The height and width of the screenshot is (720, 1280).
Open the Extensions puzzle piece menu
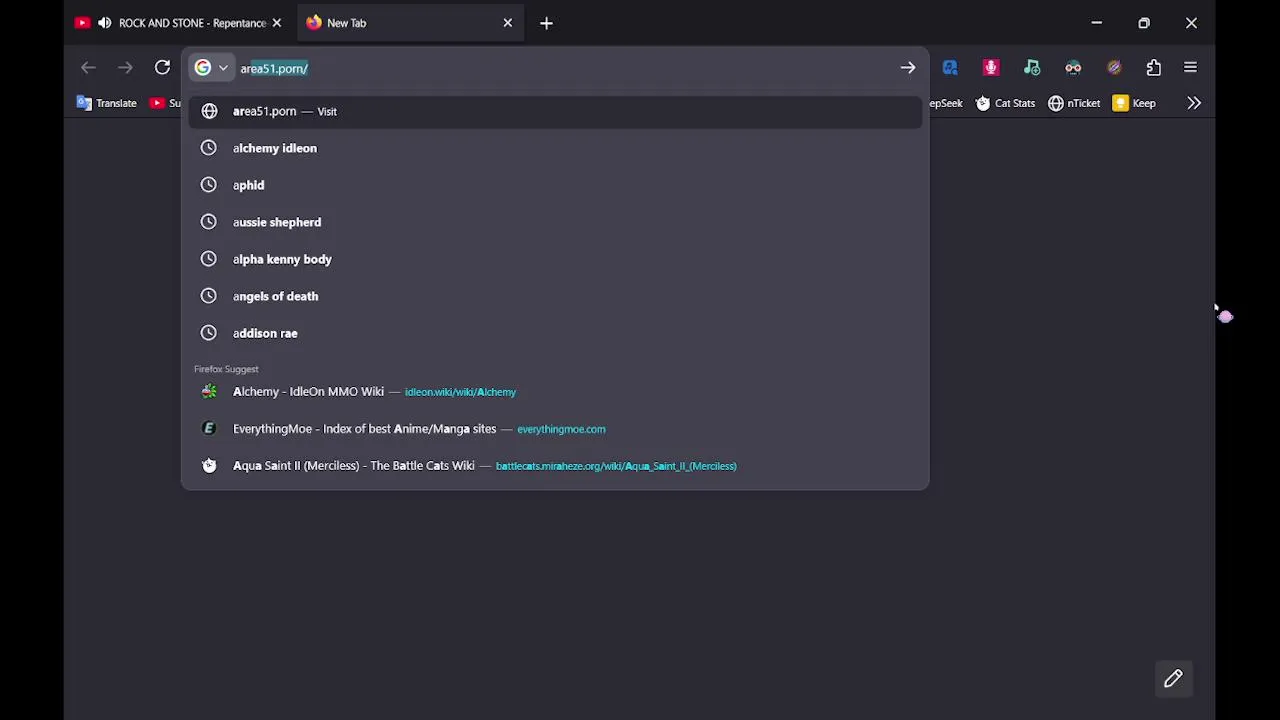(x=1154, y=68)
